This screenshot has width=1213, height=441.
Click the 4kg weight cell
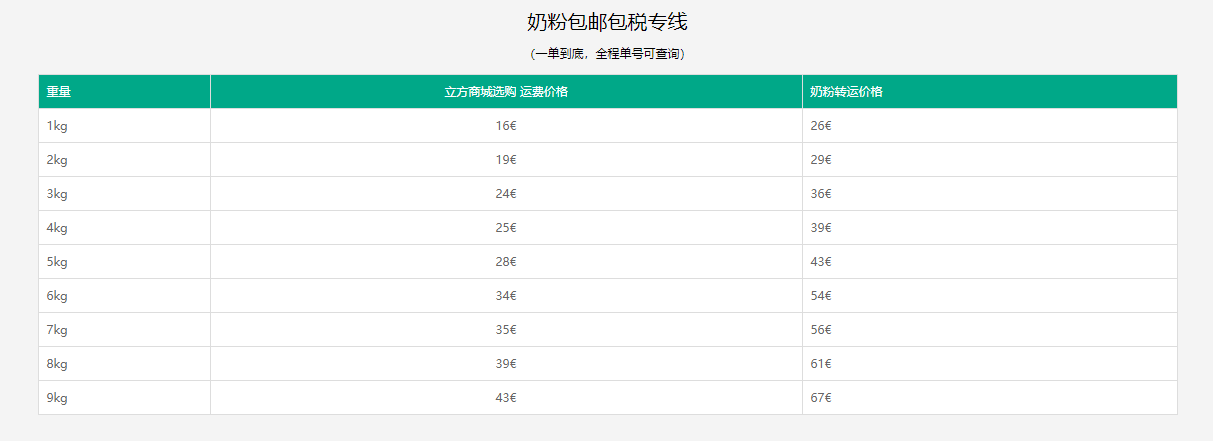[124, 228]
